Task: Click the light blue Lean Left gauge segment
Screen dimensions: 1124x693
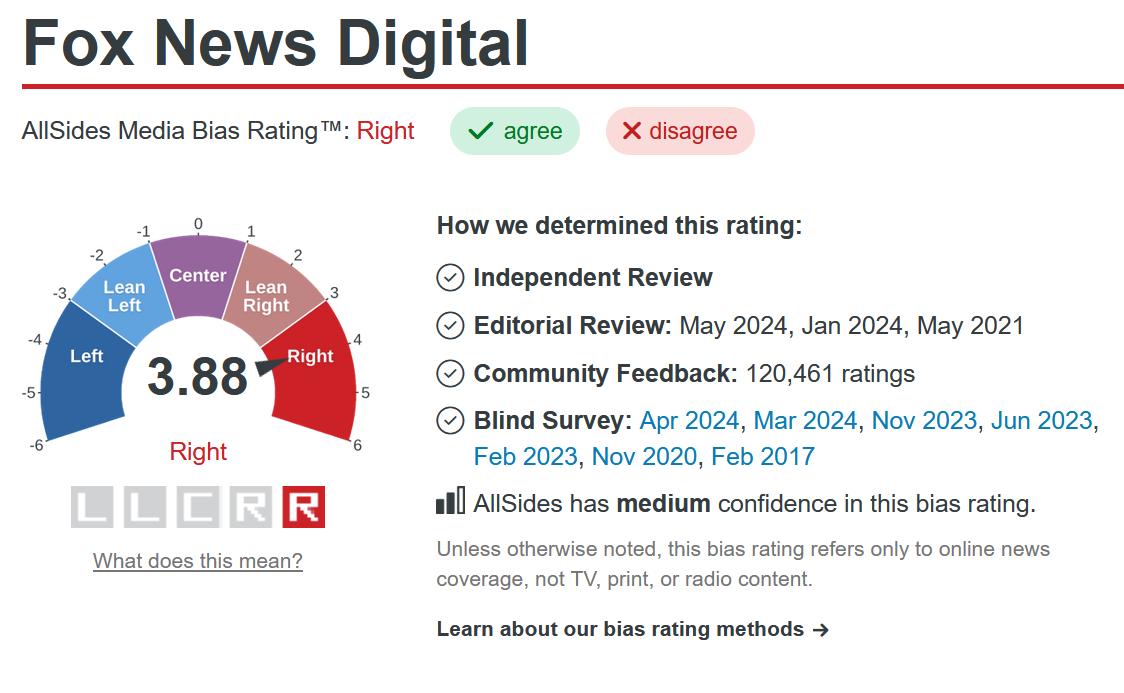Action: (125, 295)
